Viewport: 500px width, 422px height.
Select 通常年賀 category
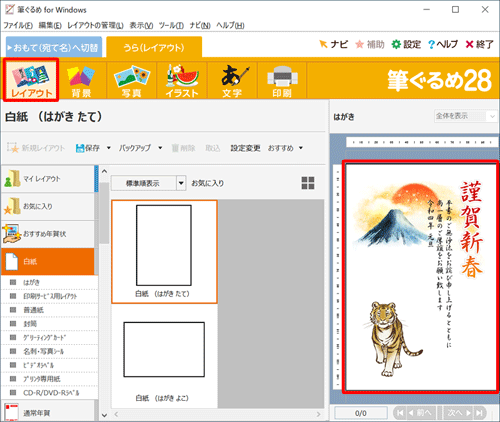pos(48,412)
